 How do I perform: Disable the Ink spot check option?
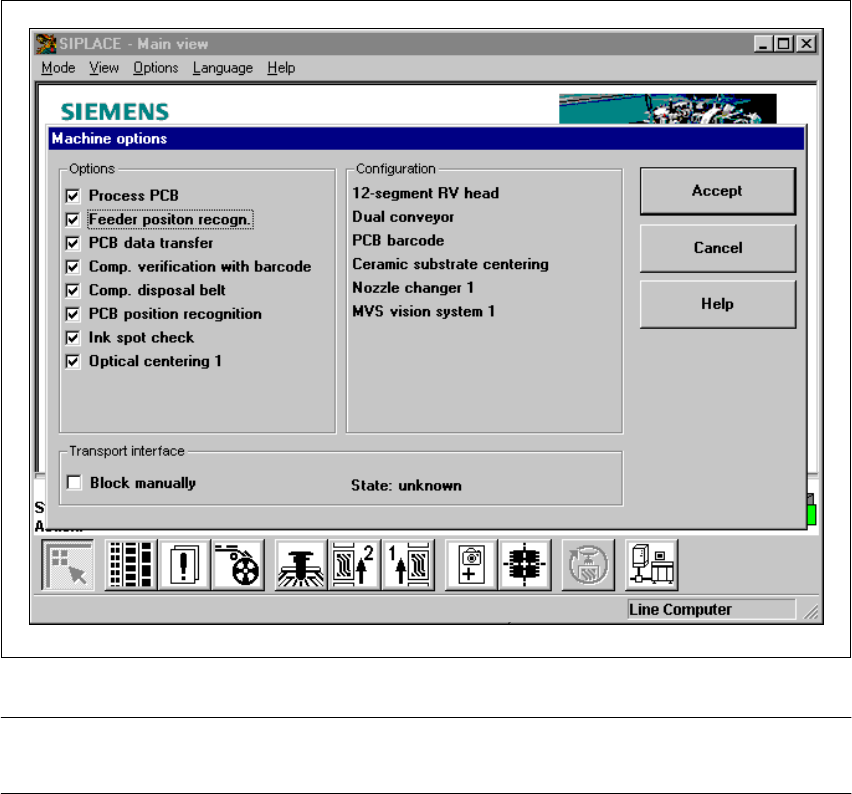tap(72, 337)
